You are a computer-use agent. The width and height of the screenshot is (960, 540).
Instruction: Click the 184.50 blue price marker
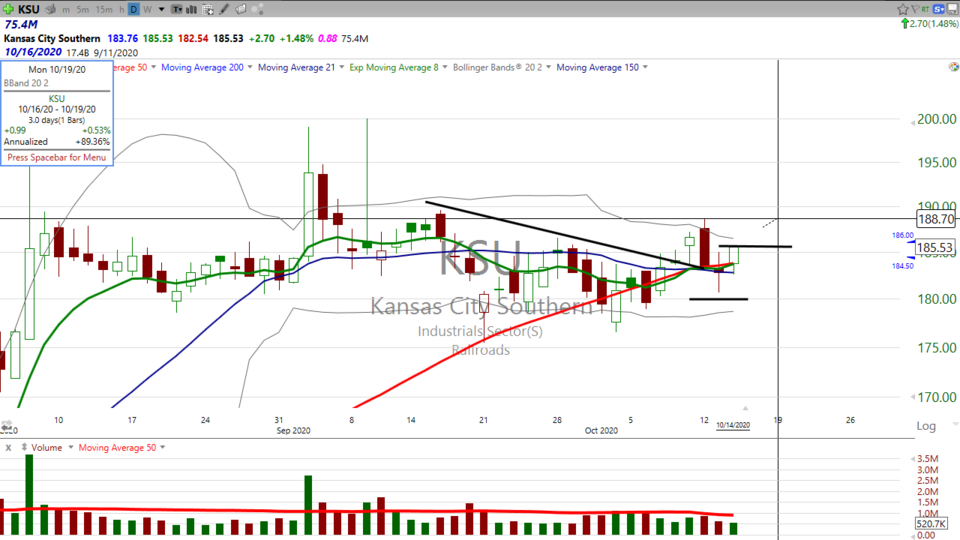(x=902, y=266)
